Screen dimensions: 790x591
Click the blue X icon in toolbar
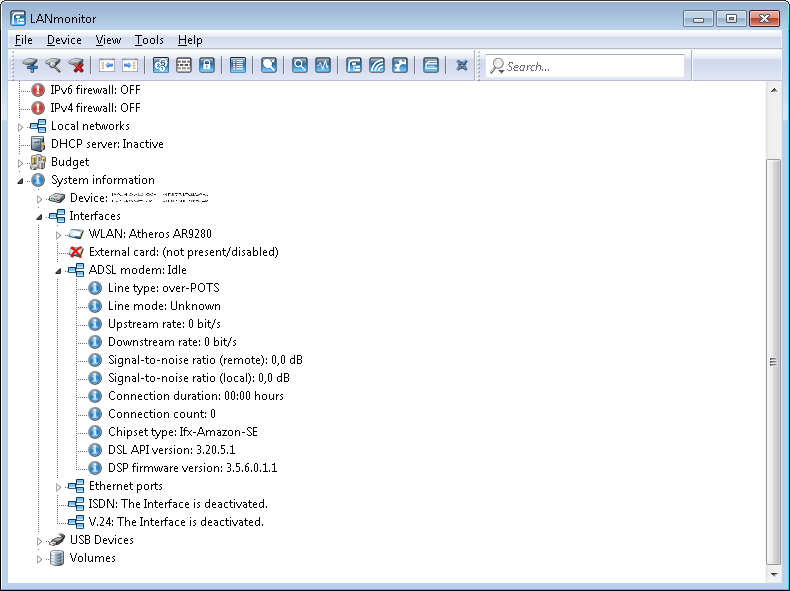point(462,66)
